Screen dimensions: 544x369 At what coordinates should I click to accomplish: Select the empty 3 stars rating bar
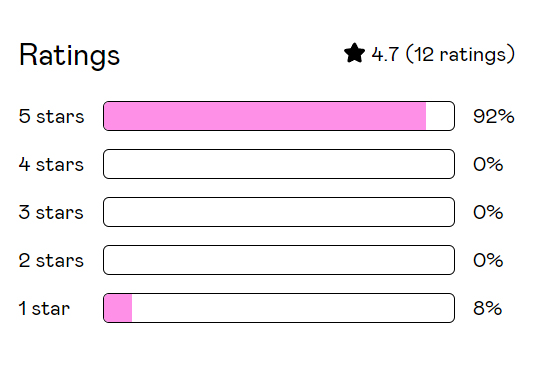click(279, 212)
